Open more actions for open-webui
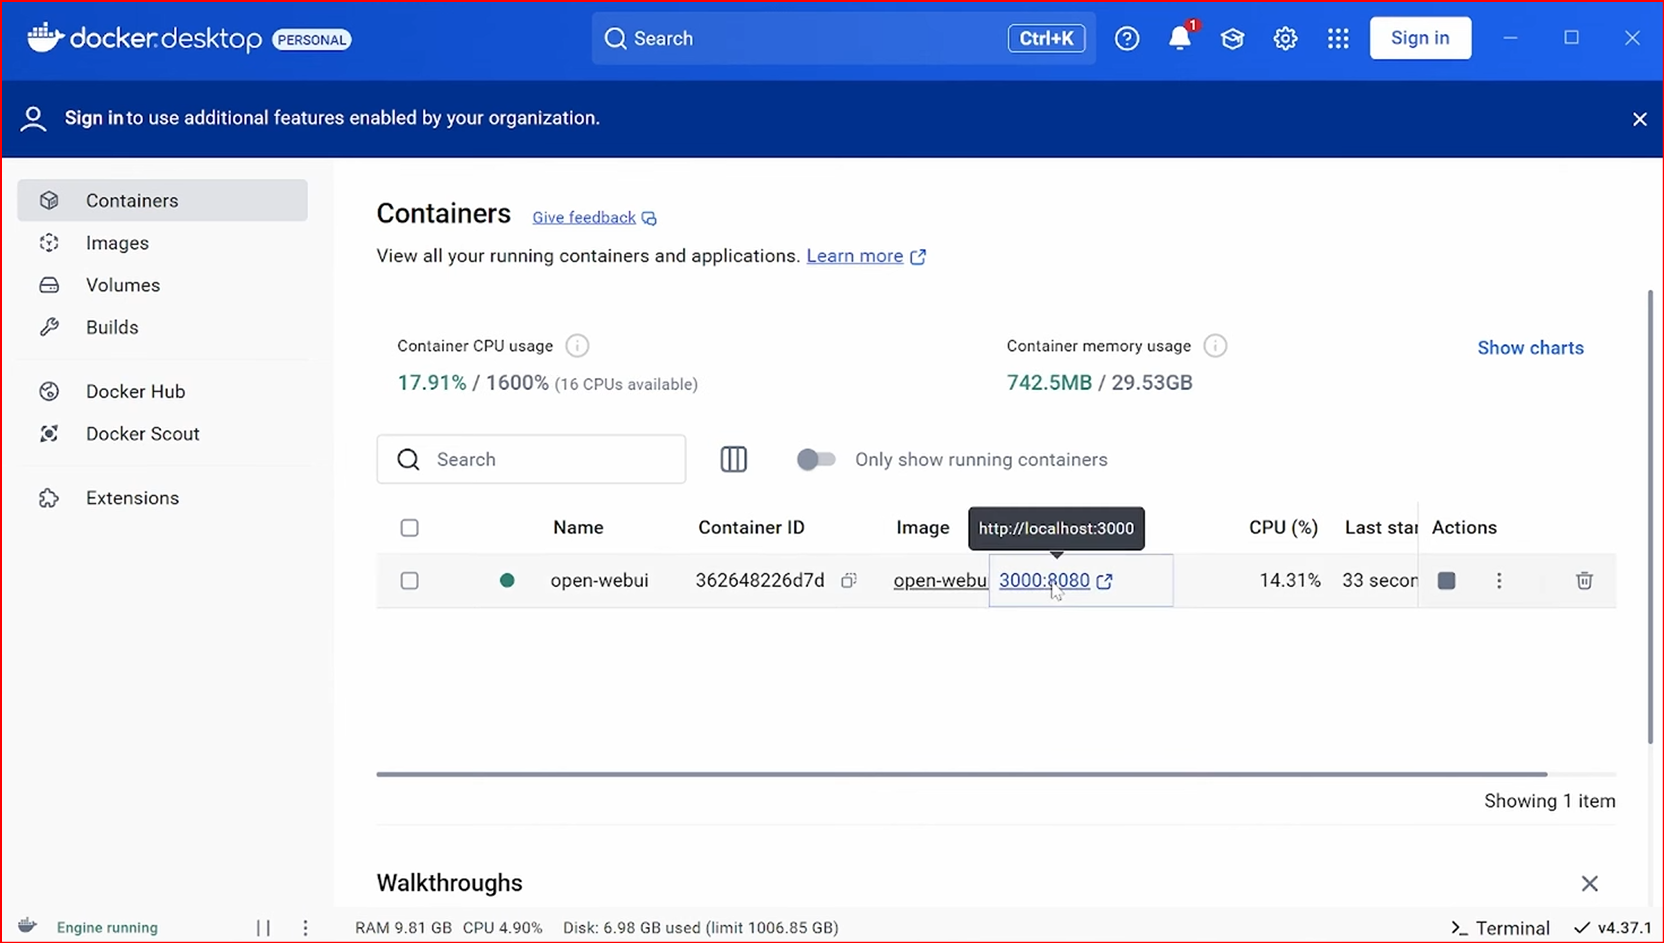 tap(1499, 580)
